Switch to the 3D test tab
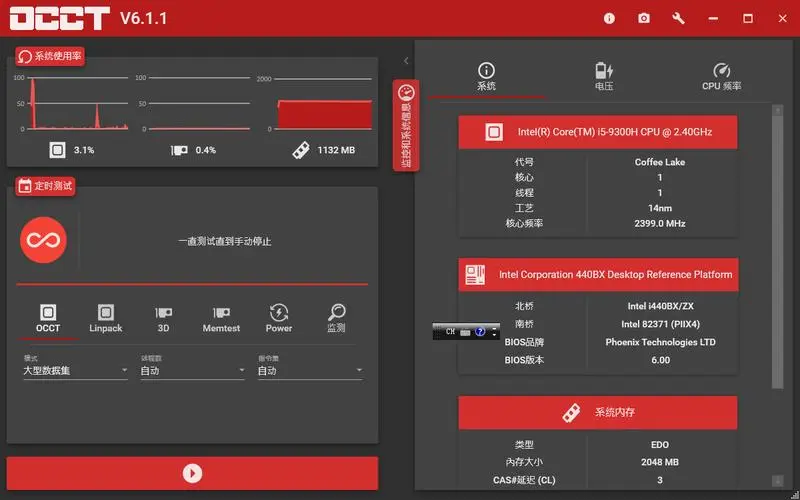Viewport: 800px width, 500px height. click(163, 318)
